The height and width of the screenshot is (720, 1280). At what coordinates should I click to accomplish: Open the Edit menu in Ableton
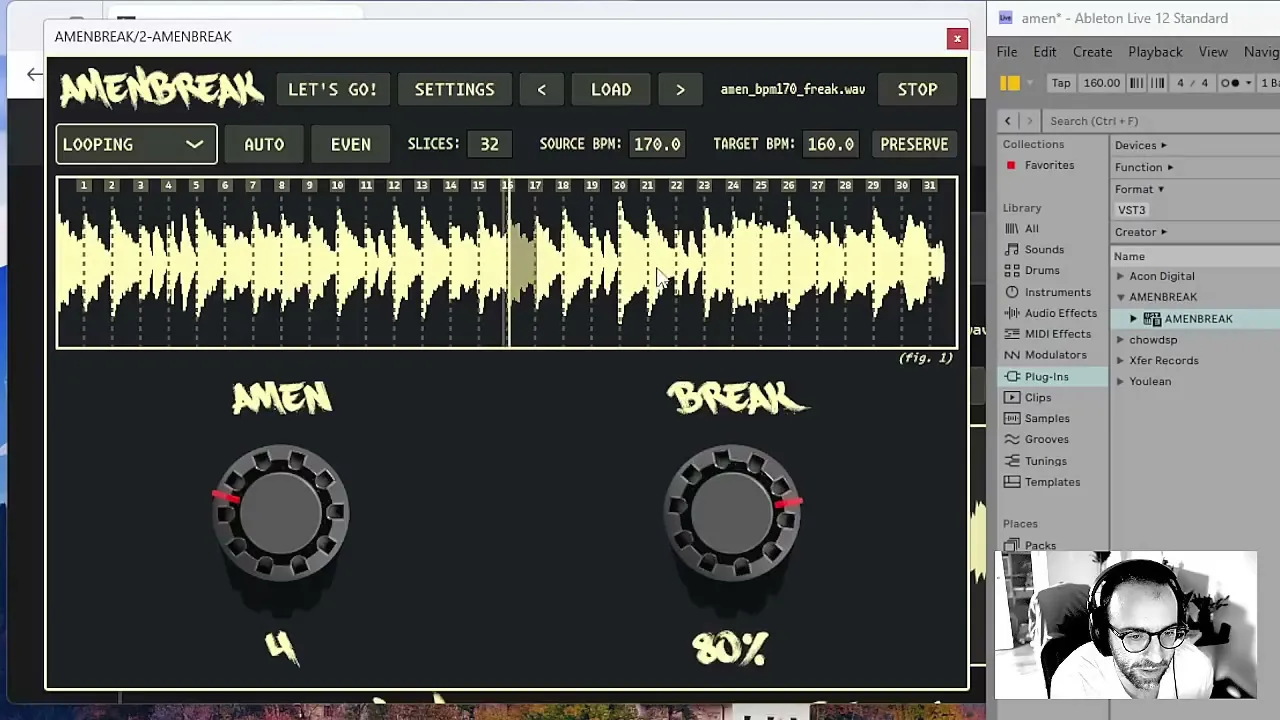click(x=1045, y=52)
